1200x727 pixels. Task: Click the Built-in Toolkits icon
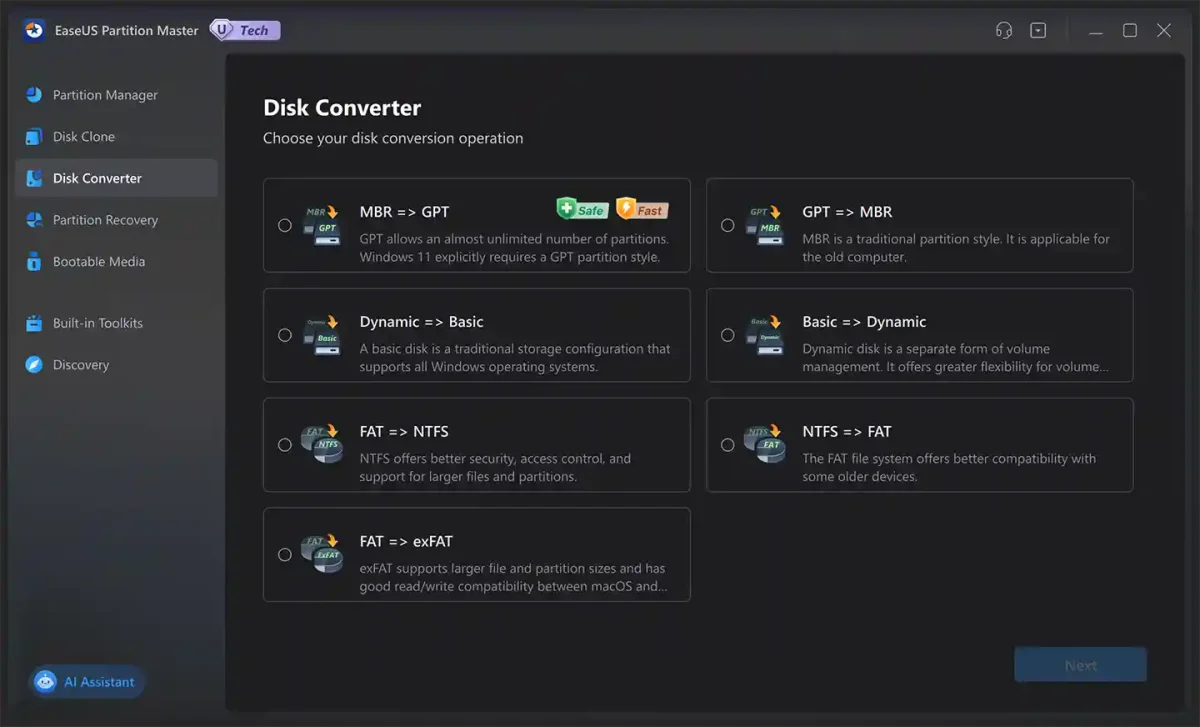pos(34,324)
